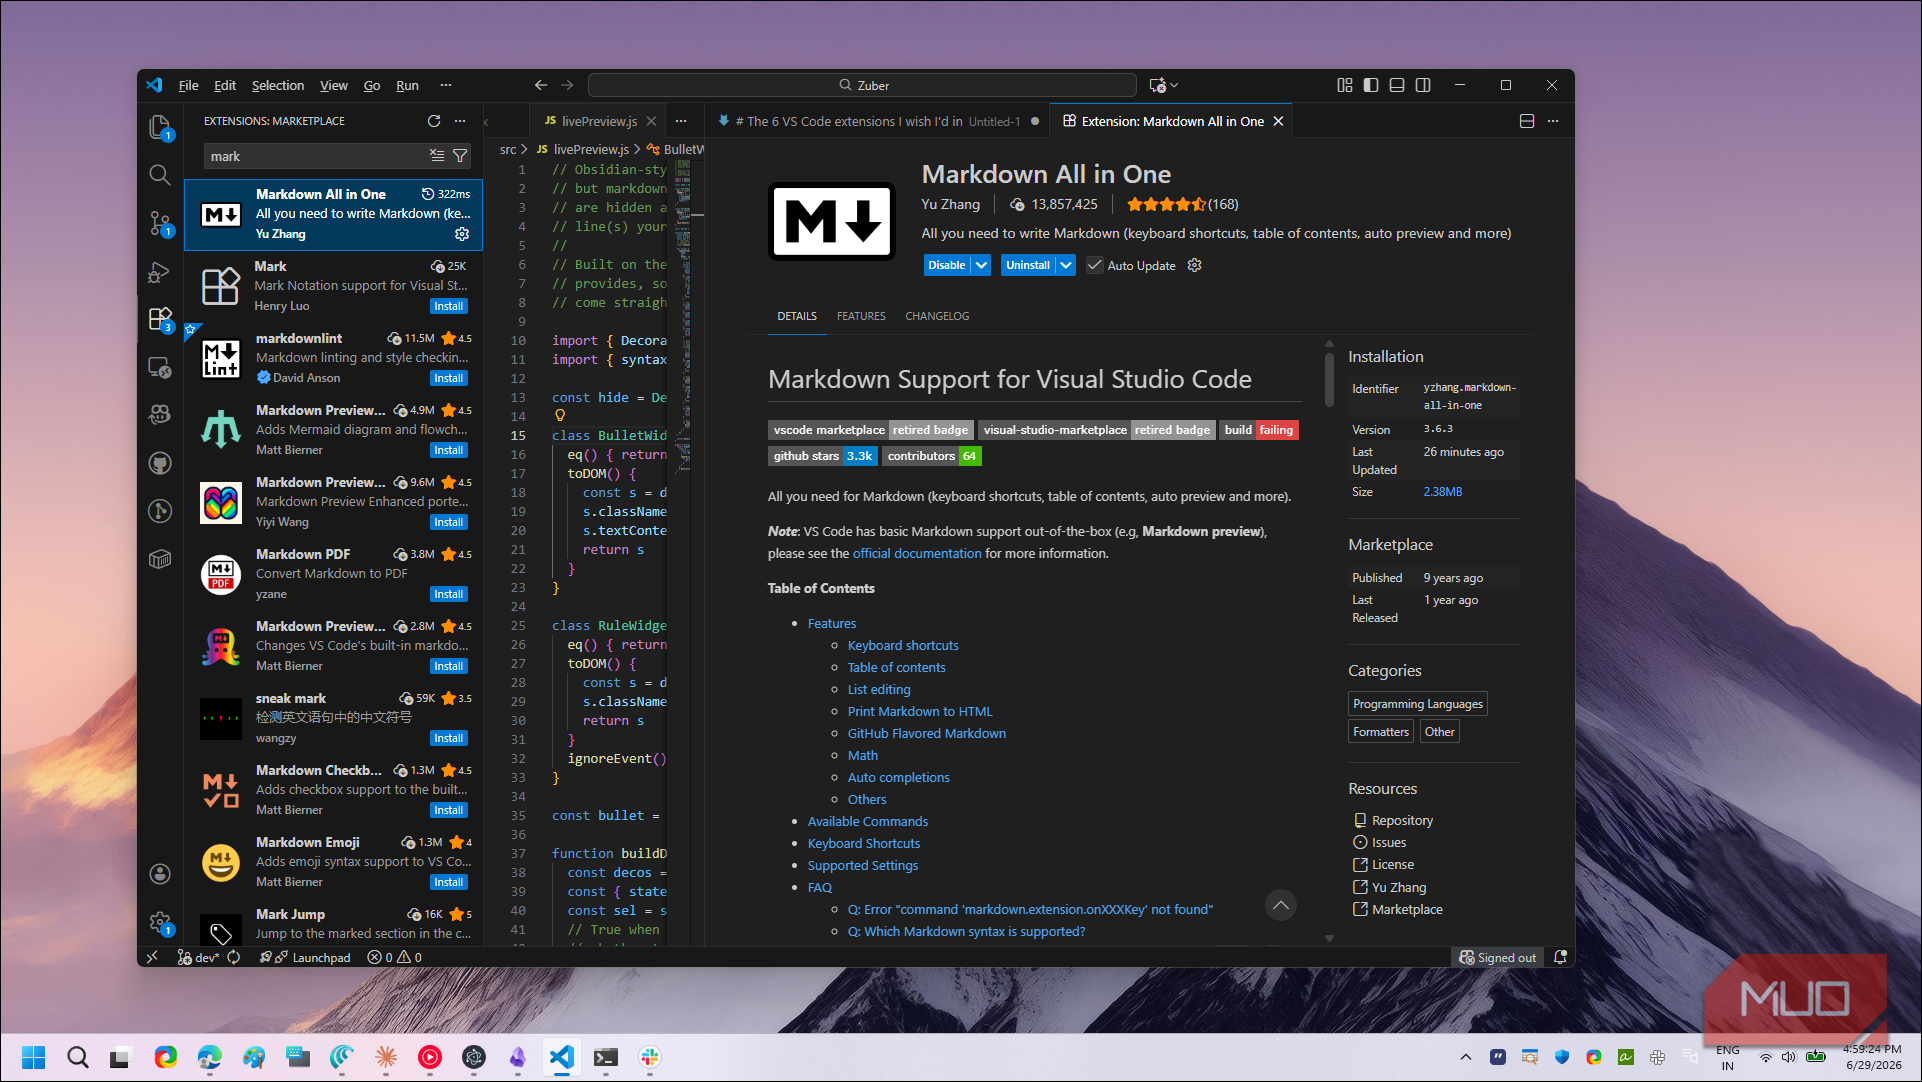This screenshot has height=1082, width=1922.
Task: Open the GitHub view in activity bar
Action: tap(160, 463)
